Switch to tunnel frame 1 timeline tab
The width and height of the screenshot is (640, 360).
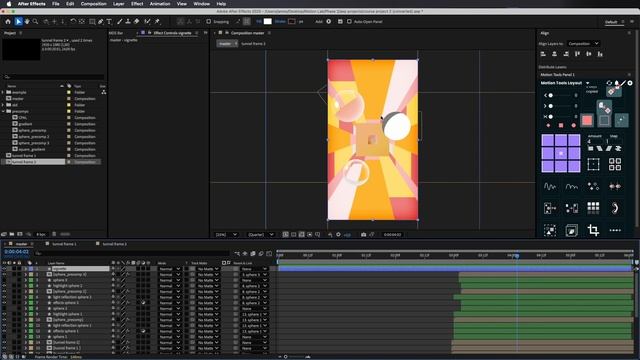click(64, 244)
